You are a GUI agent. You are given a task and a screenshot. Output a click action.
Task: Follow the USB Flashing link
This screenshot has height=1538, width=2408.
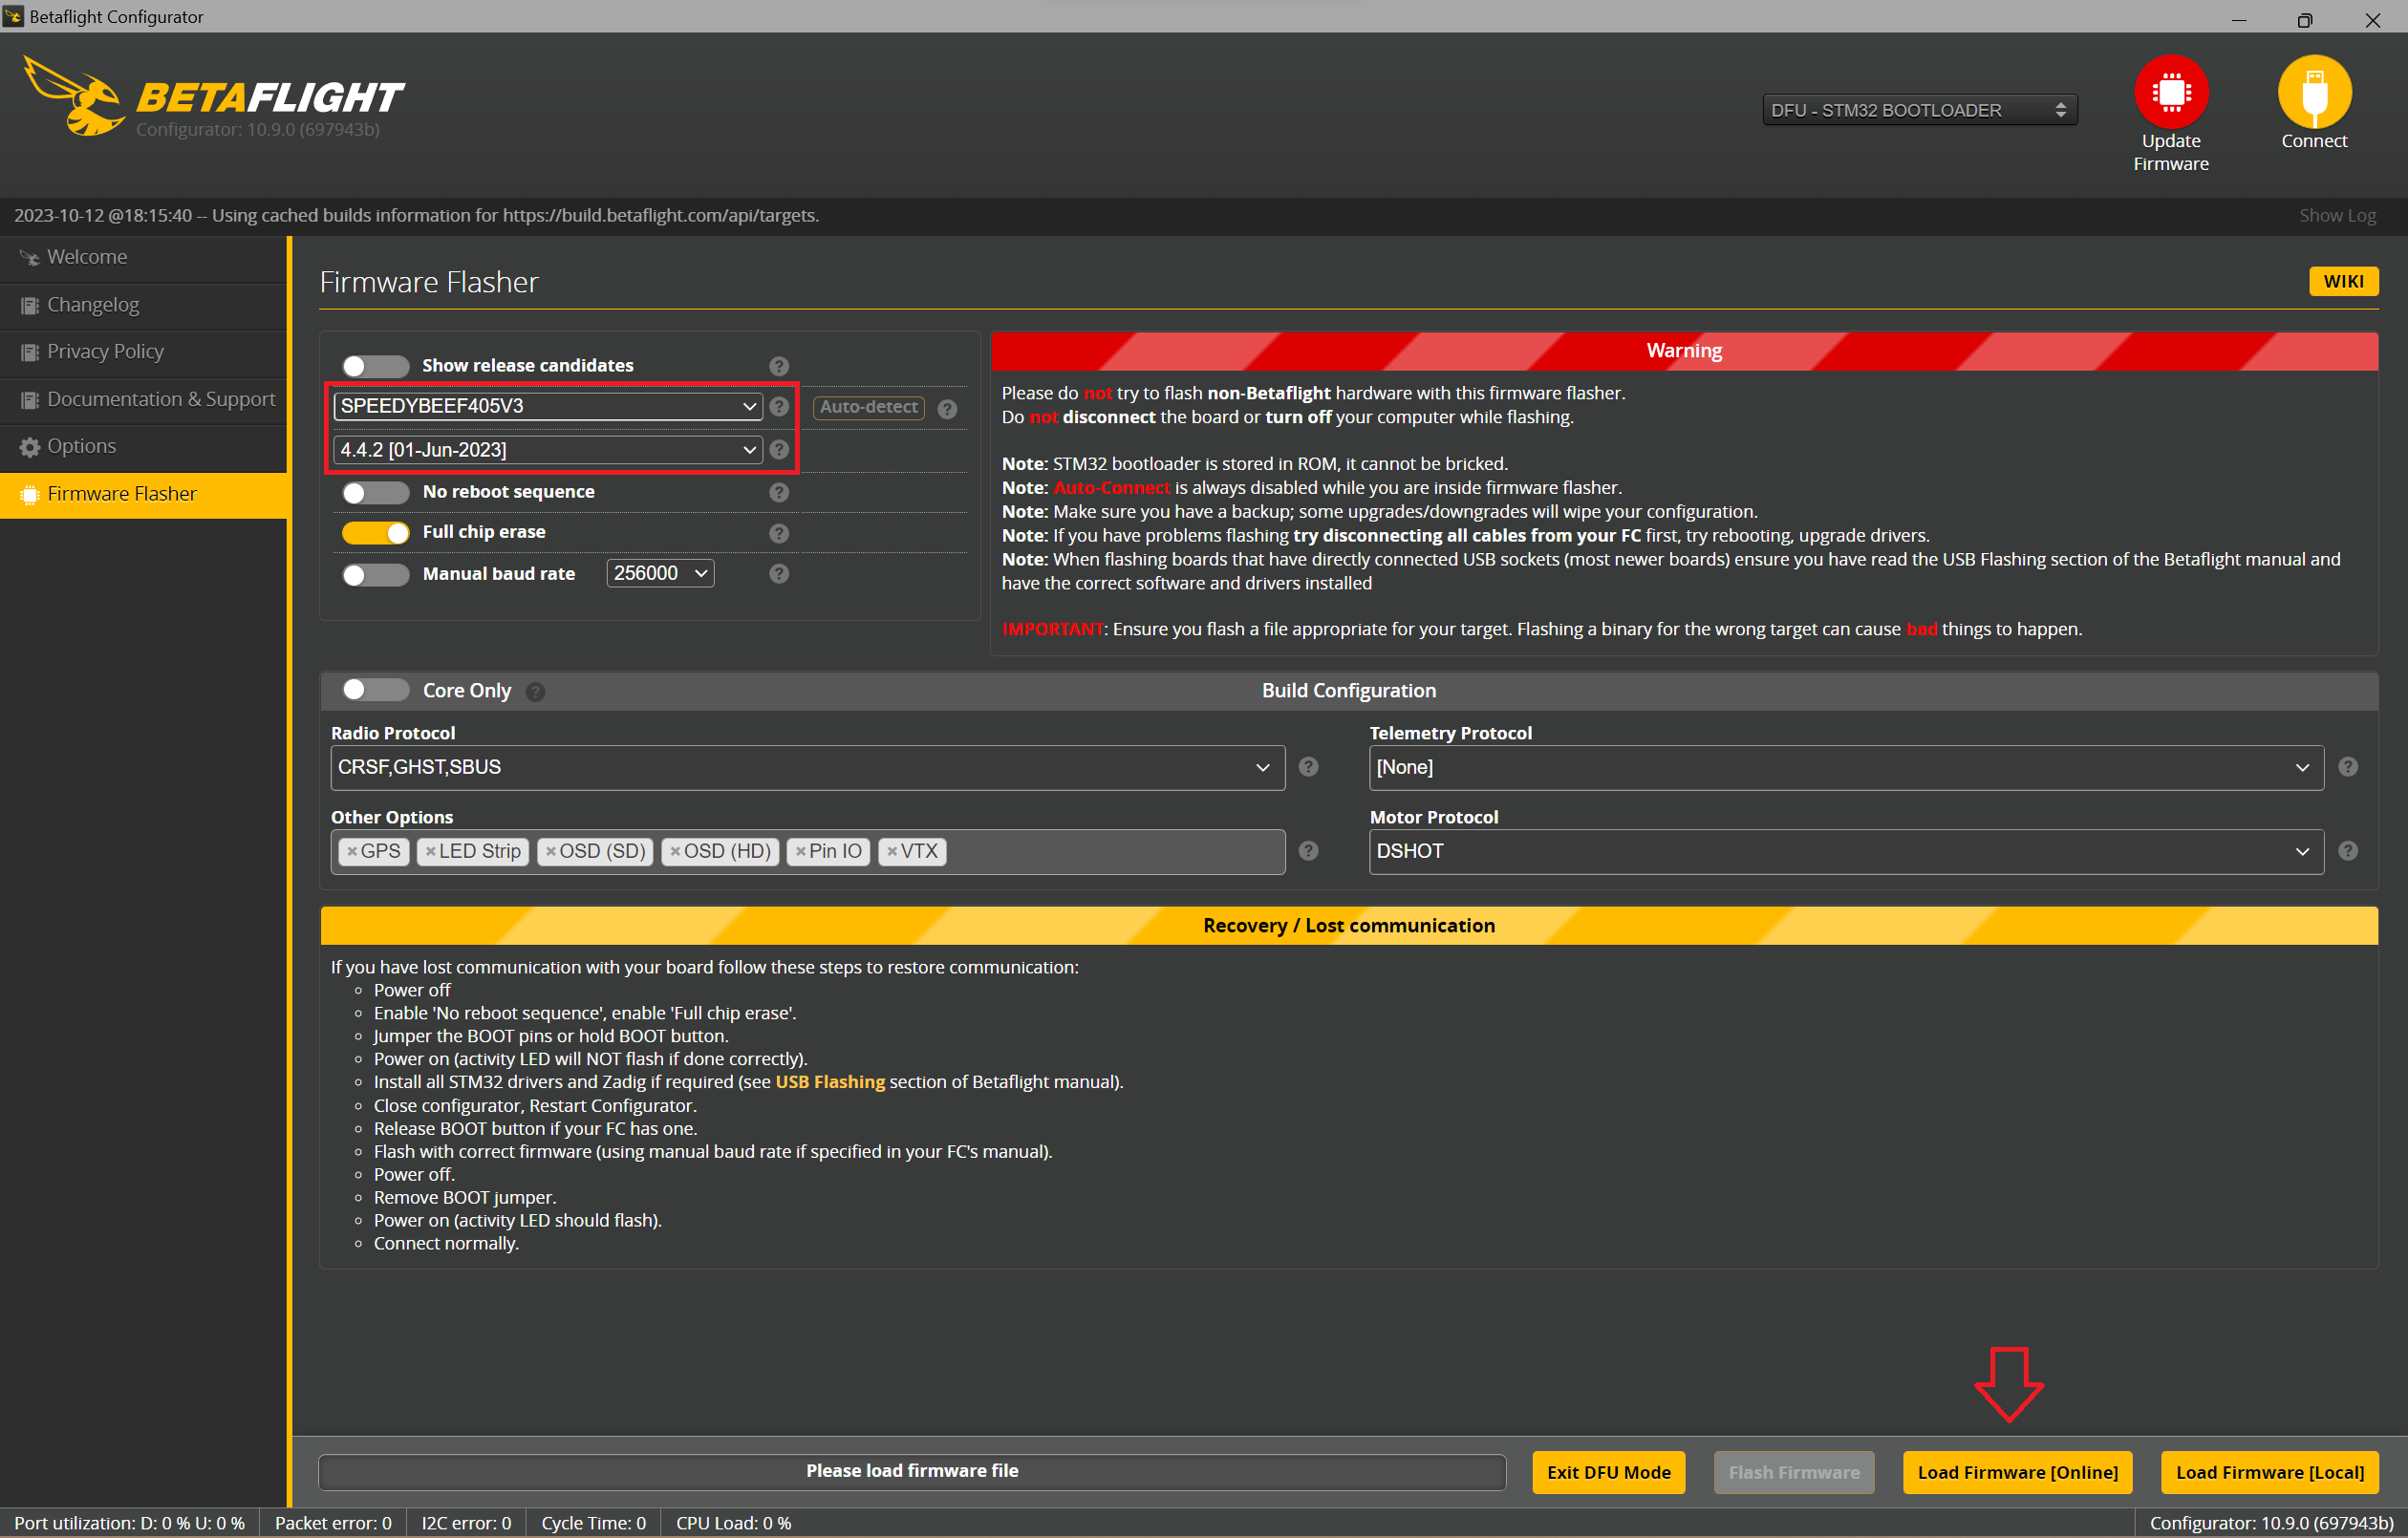[830, 1082]
